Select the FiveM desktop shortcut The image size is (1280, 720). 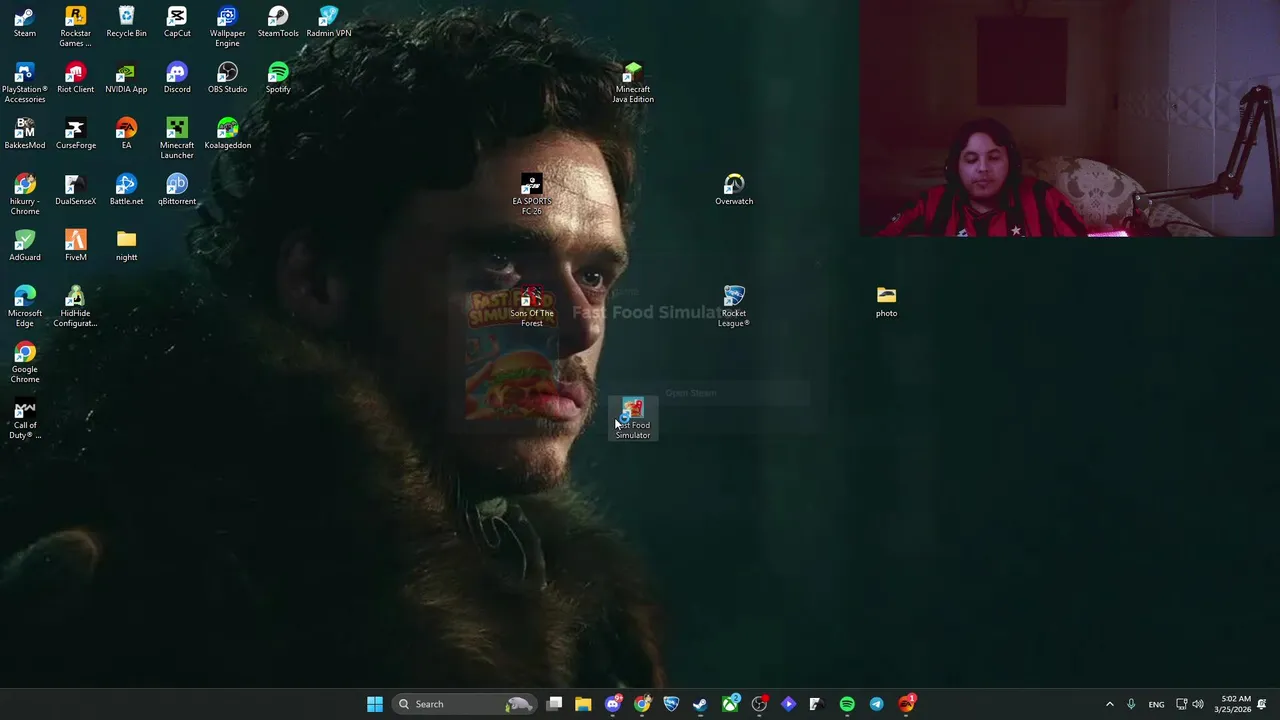(75, 246)
